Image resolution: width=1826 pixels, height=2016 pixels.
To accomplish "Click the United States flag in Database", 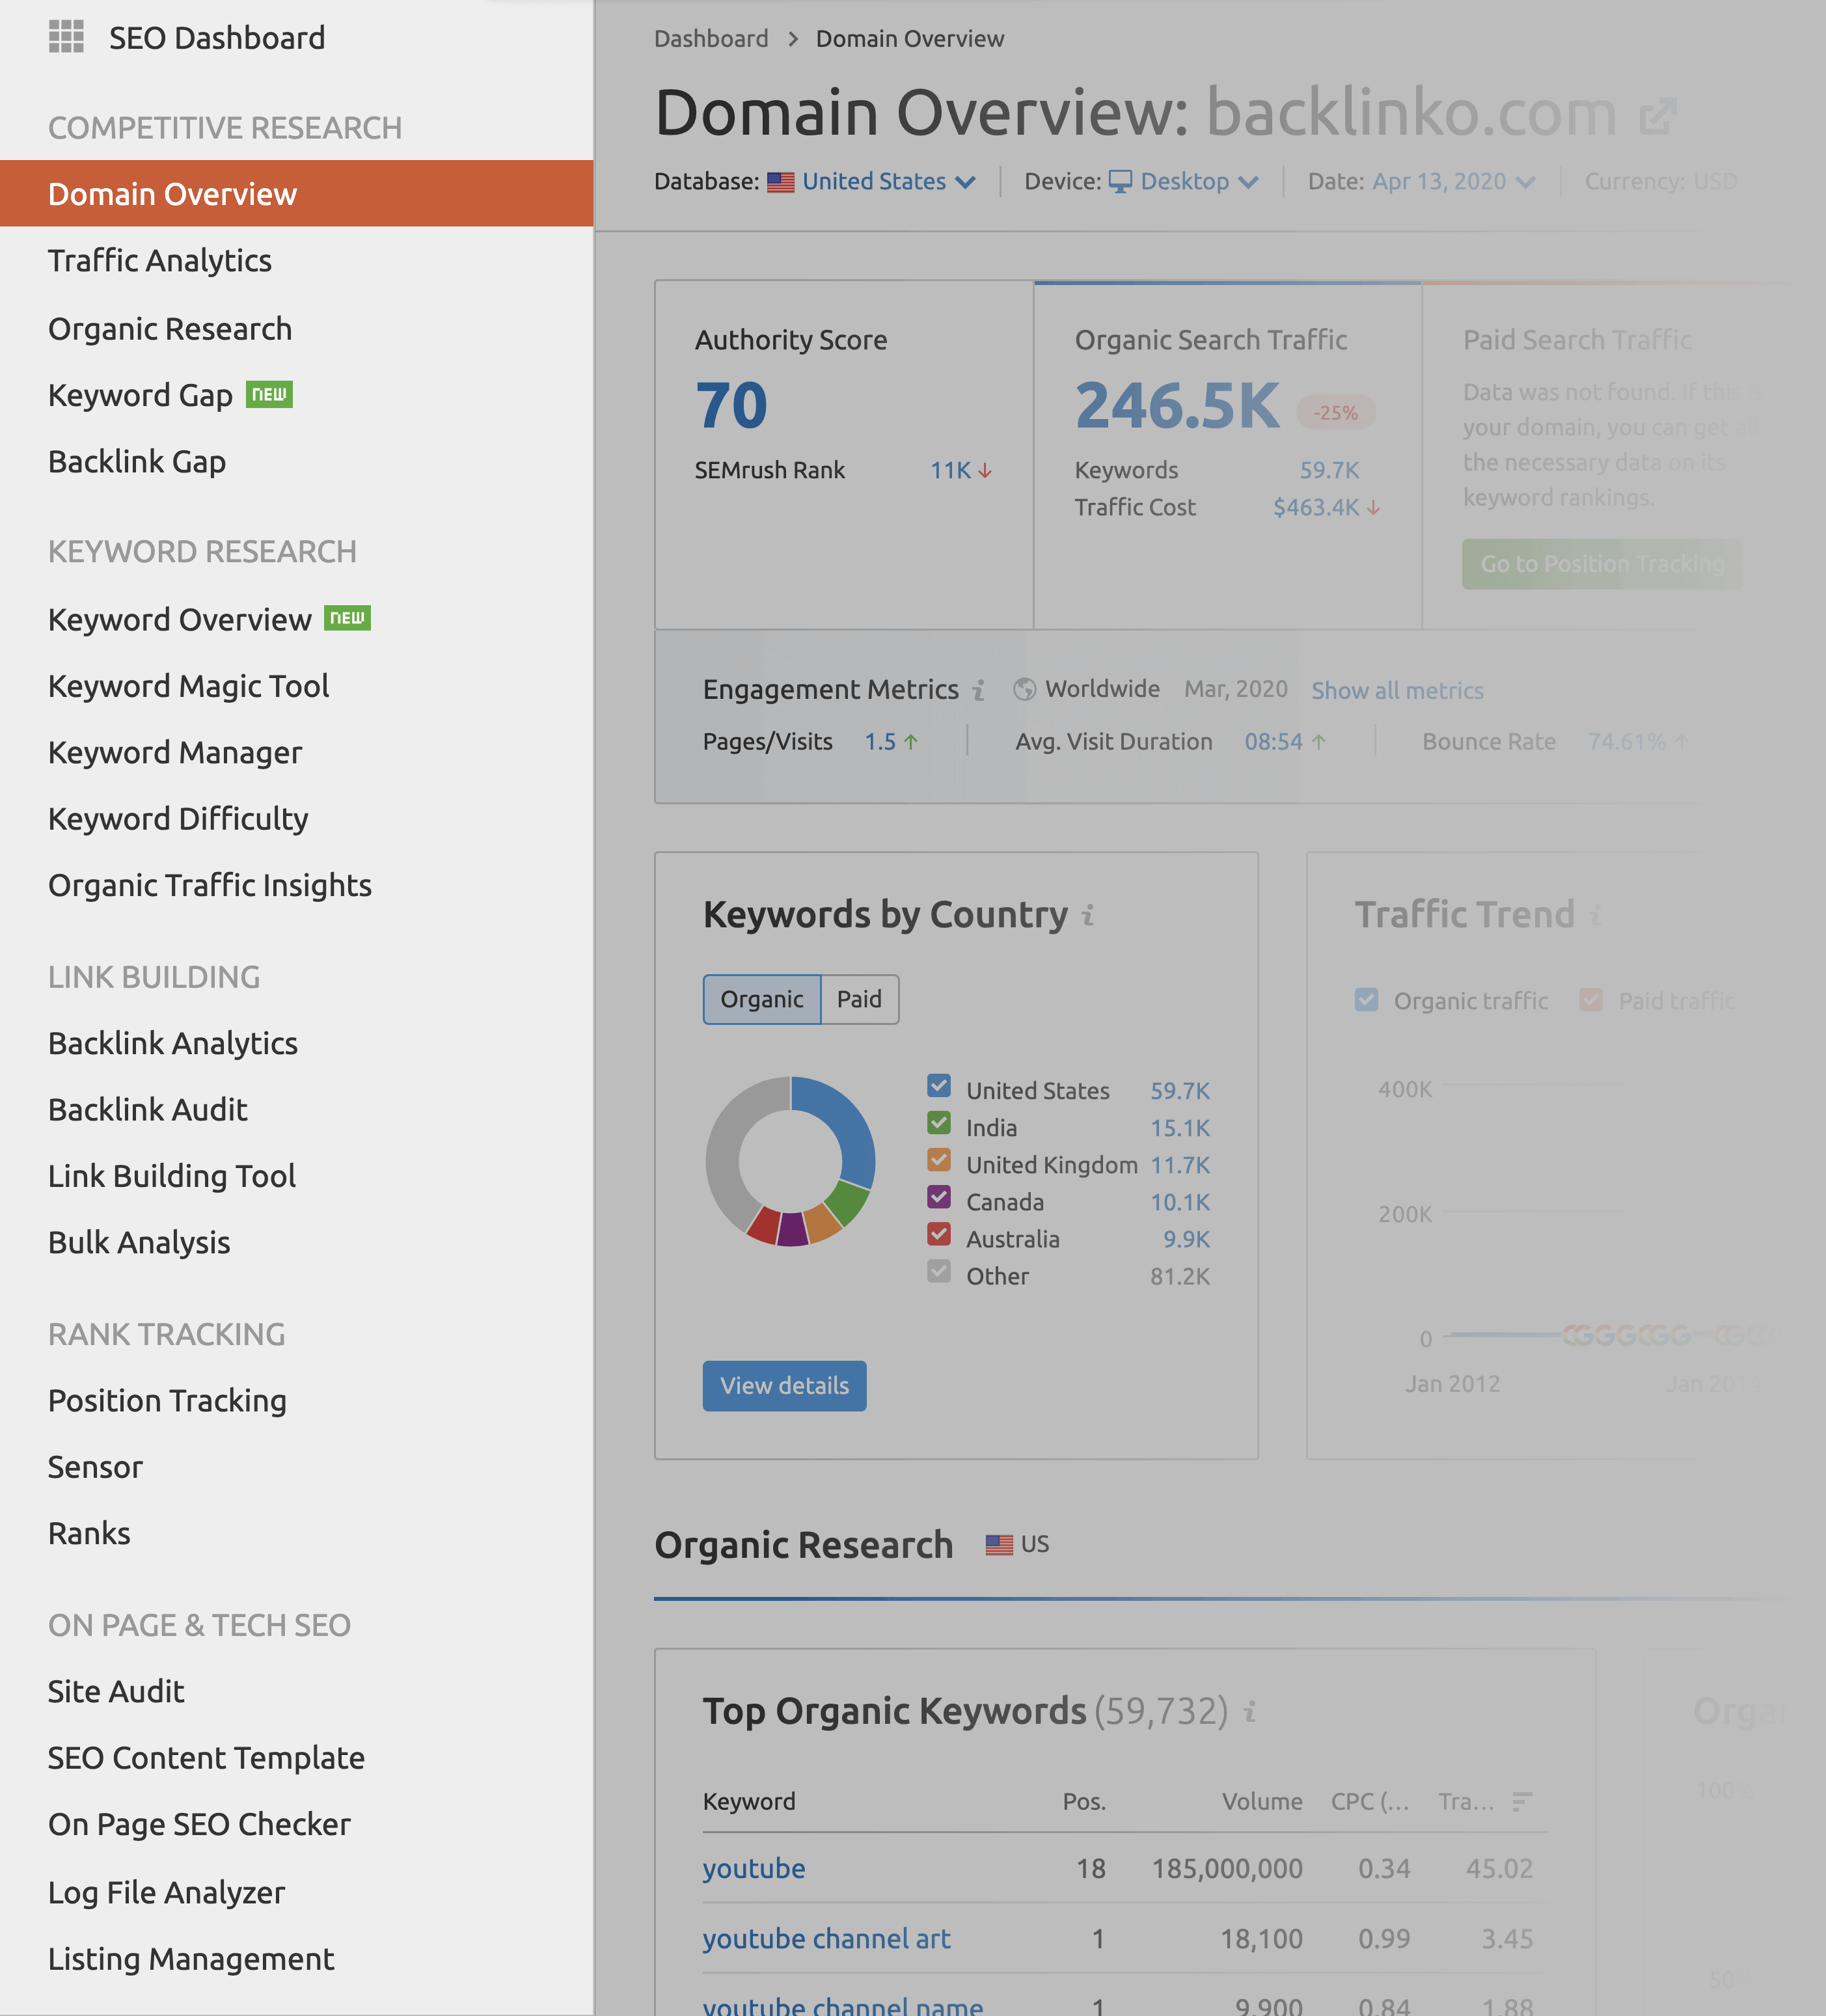I will (780, 182).
